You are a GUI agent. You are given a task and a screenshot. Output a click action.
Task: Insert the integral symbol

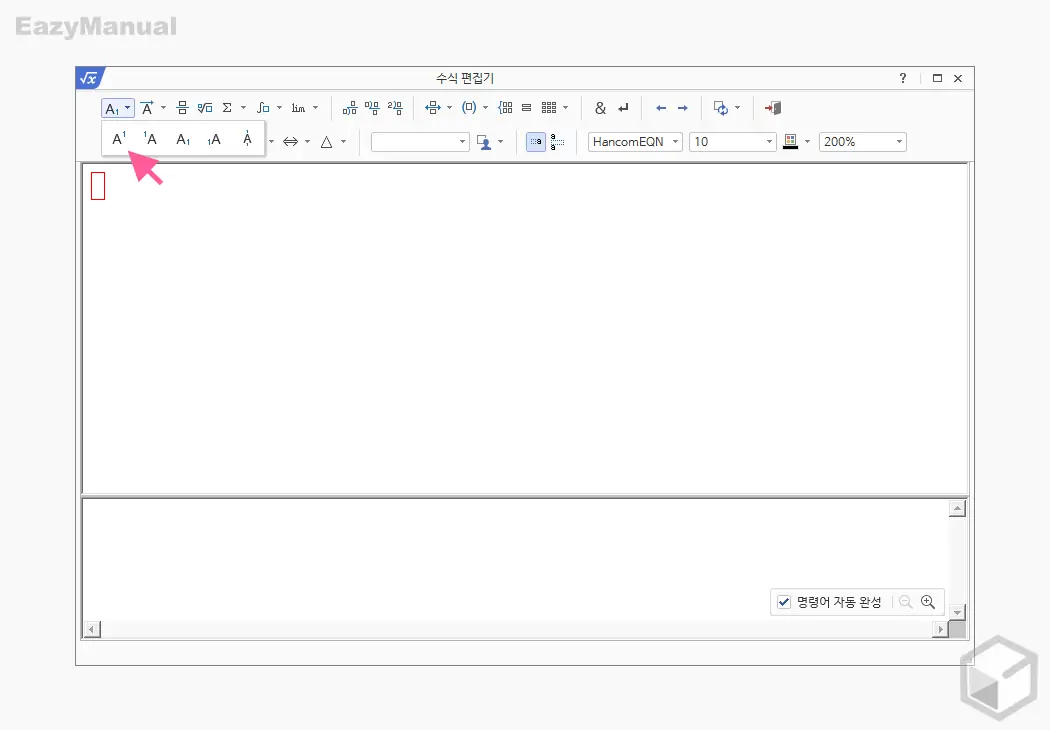point(262,108)
